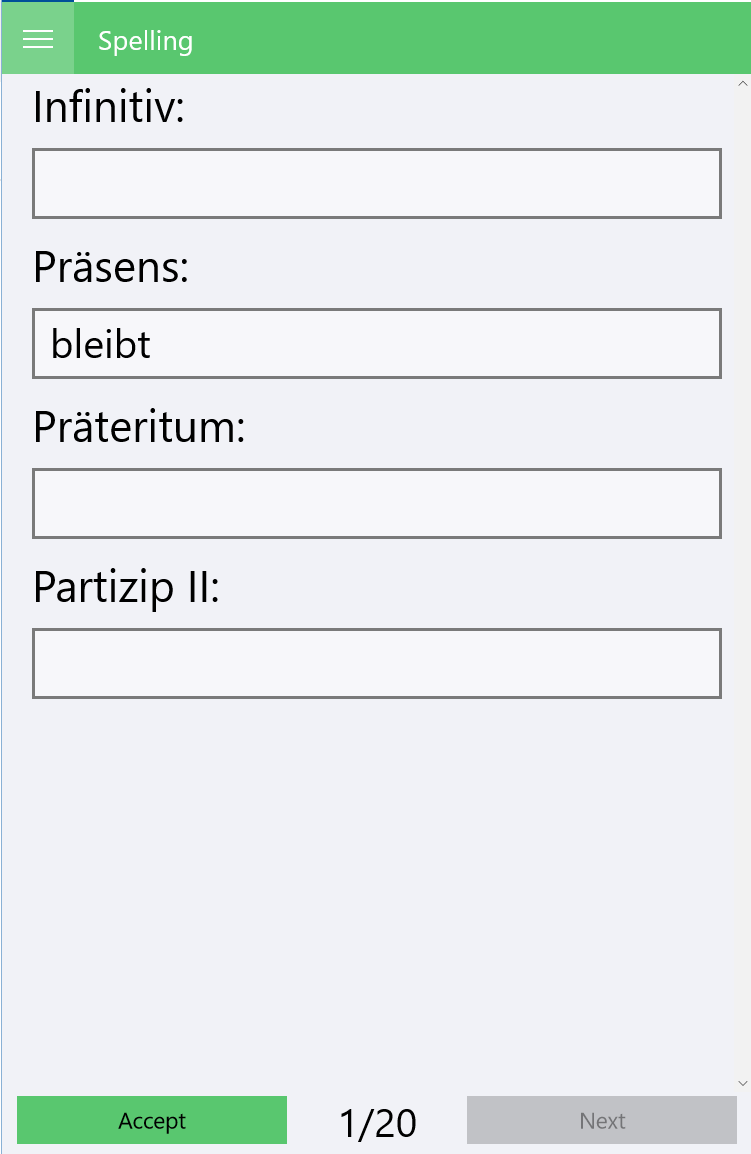Click blank footer space between counter and Next
Image resolution: width=751 pixels, height=1154 pixels.
442,1121
